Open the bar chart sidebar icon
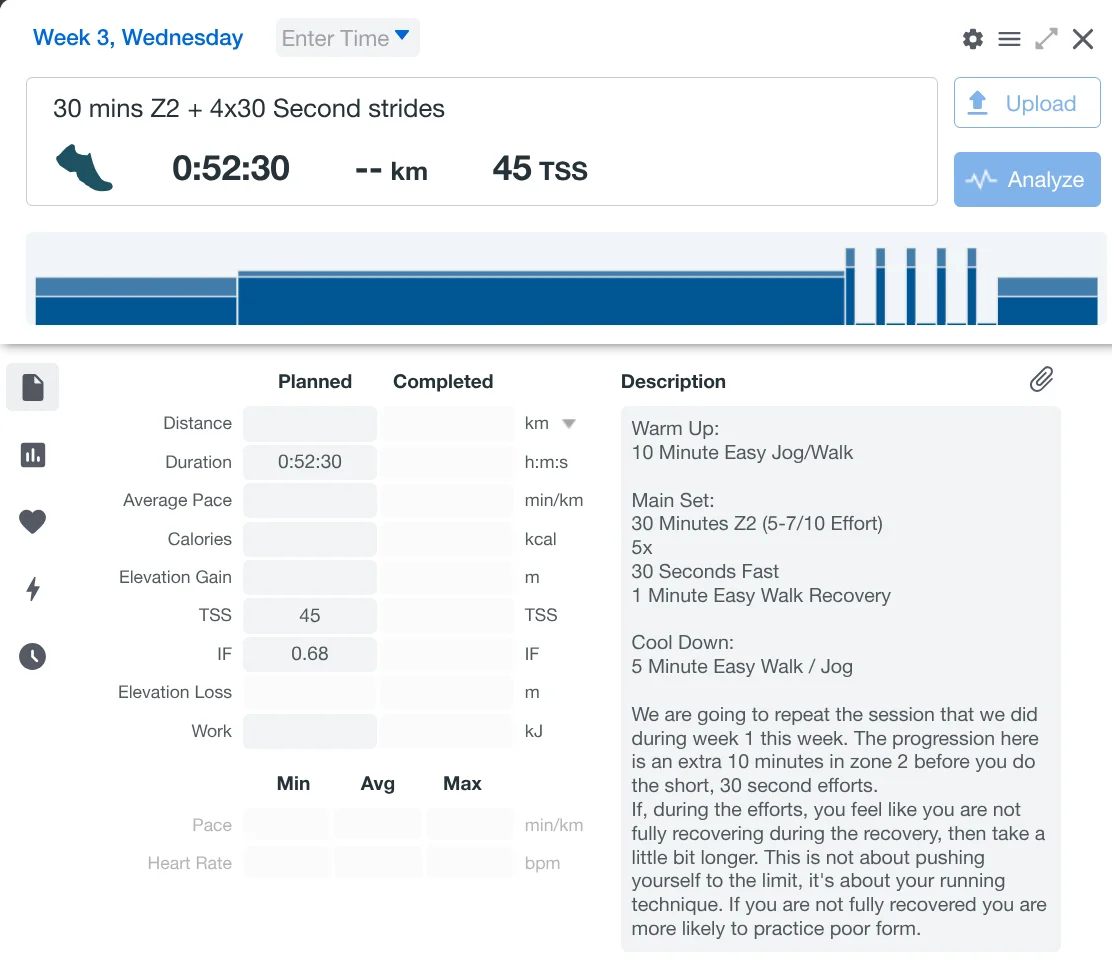The width and height of the screenshot is (1112, 960). pyautogui.click(x=33, y=455)
